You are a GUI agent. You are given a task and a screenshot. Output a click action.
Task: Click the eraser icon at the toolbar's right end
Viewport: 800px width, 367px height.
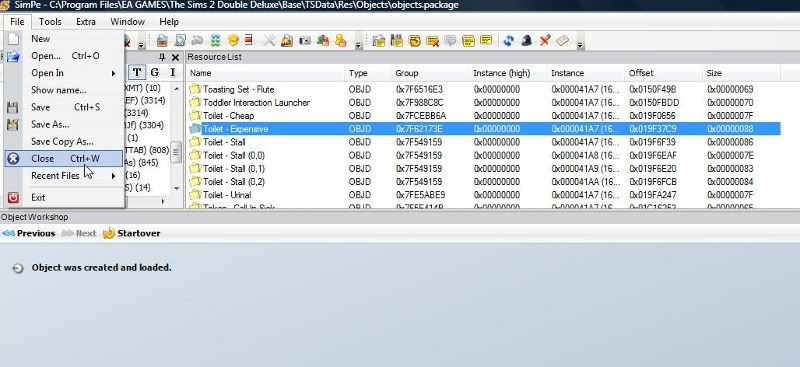point(563,40)
